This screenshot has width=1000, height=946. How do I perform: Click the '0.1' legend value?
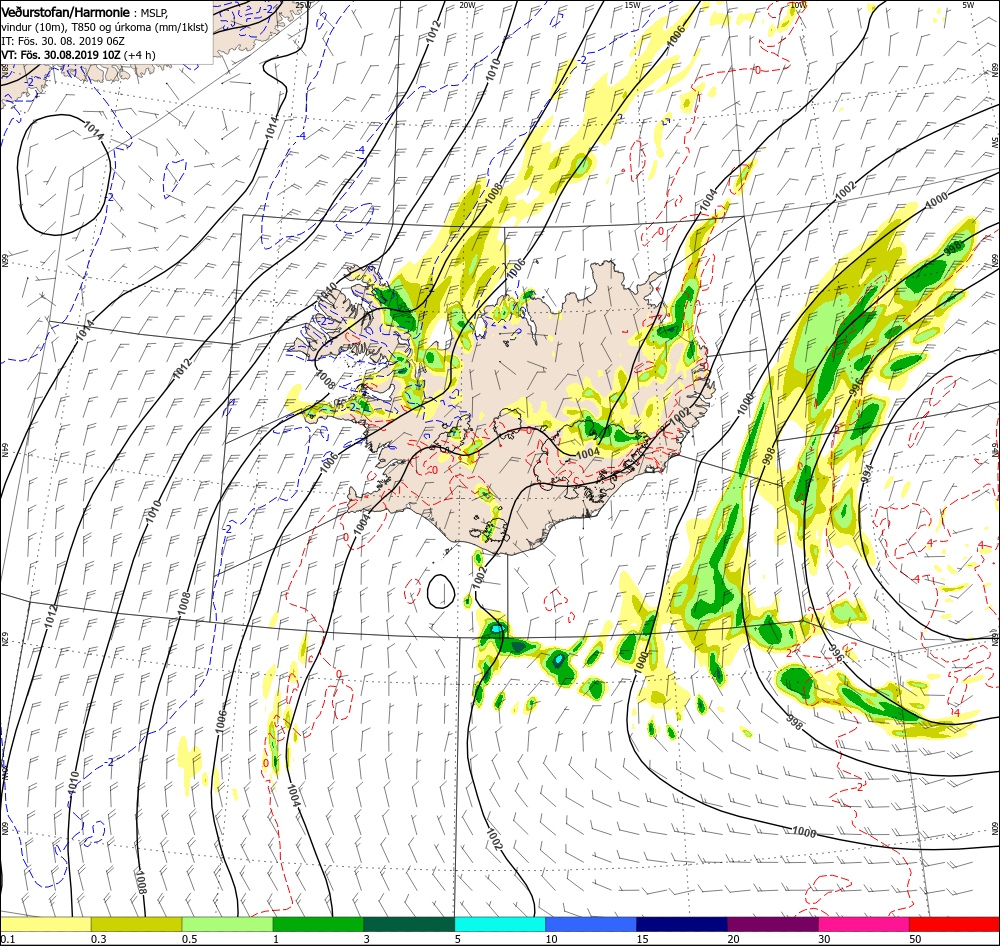pyautogui.click(x=8, y=939)
